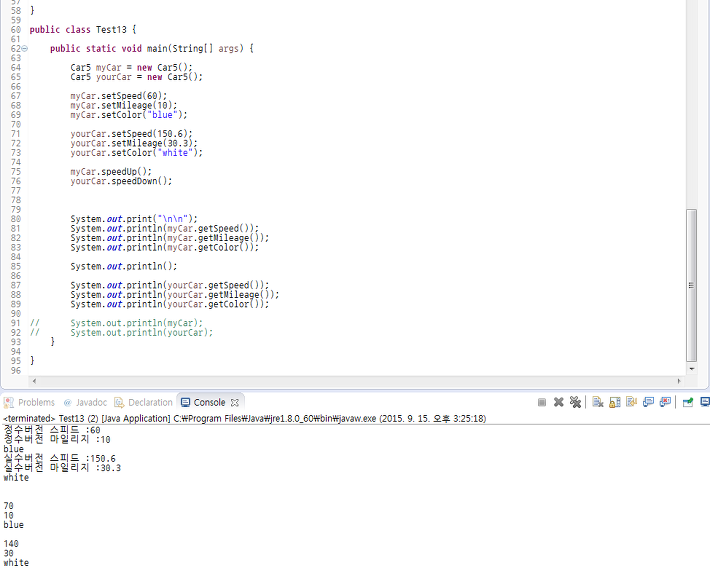Click println(myCar.getMileage()) on line 82
This screenshot has width=710, height=576.
(x=170, y=238)
